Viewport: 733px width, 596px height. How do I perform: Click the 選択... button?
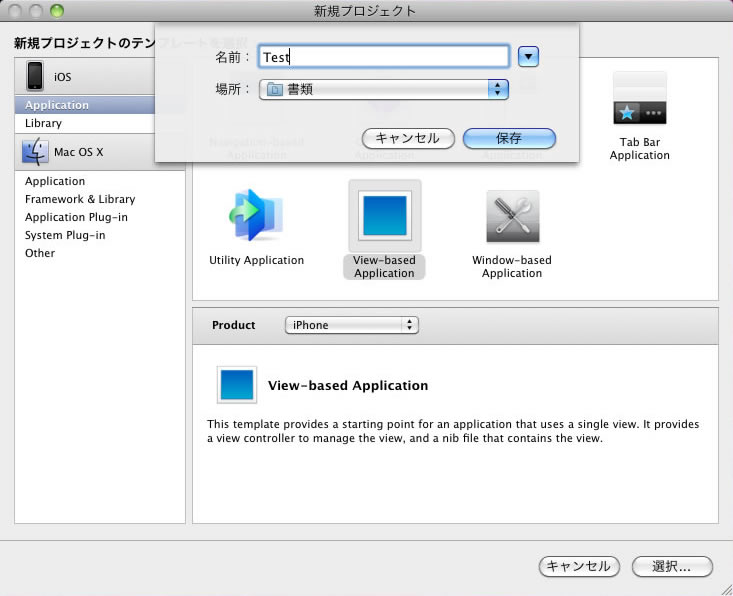672,567
